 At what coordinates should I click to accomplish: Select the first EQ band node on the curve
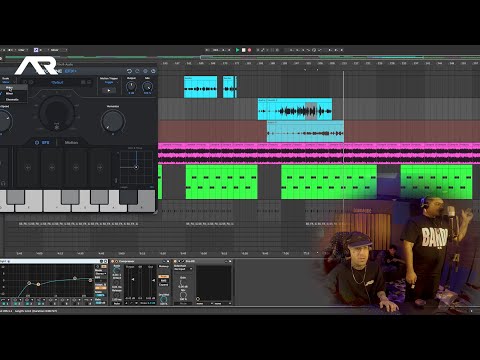tap(29, 283)
